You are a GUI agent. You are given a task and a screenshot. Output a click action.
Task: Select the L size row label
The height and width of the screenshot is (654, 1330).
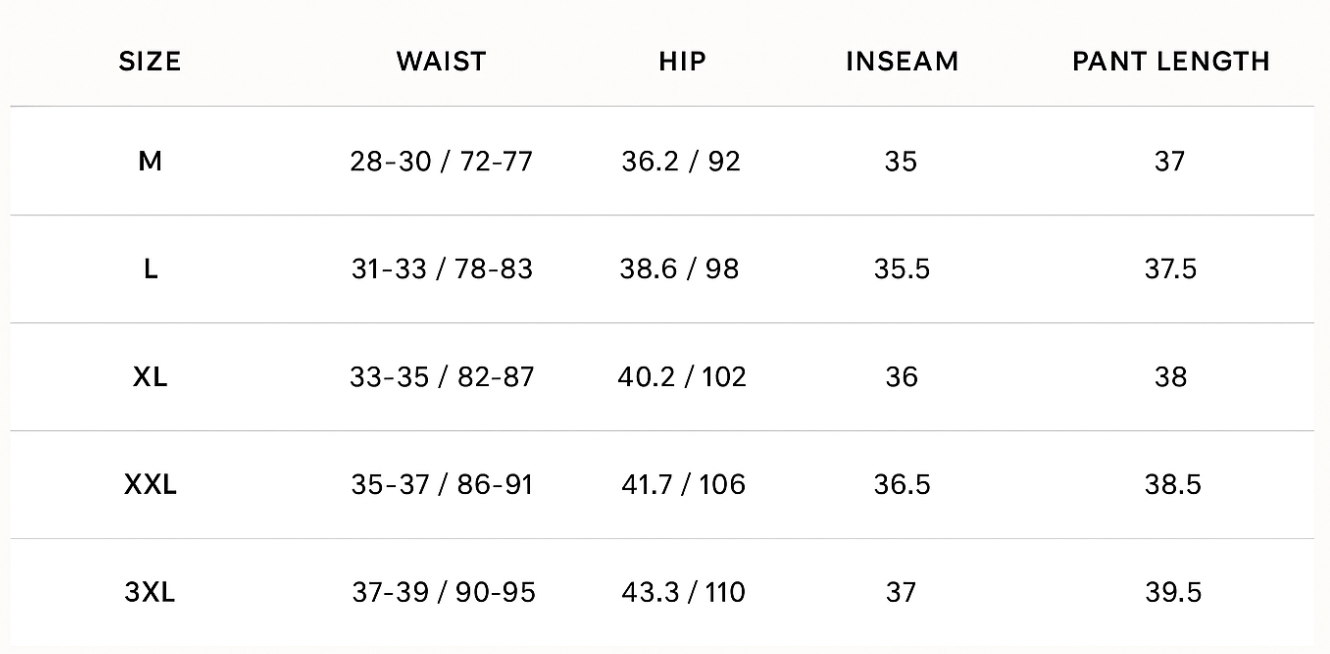150,269
